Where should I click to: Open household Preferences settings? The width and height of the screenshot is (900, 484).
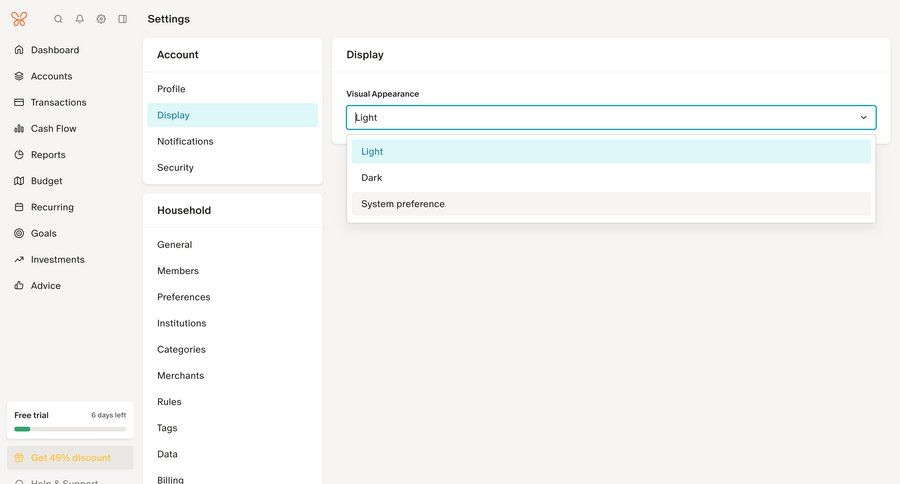pos(232,297)
